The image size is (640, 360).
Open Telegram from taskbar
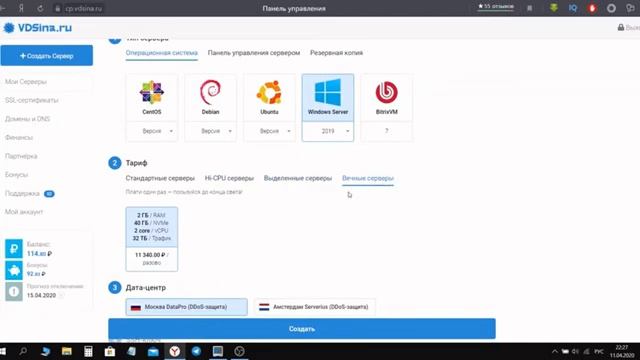(x=196, y=351)
